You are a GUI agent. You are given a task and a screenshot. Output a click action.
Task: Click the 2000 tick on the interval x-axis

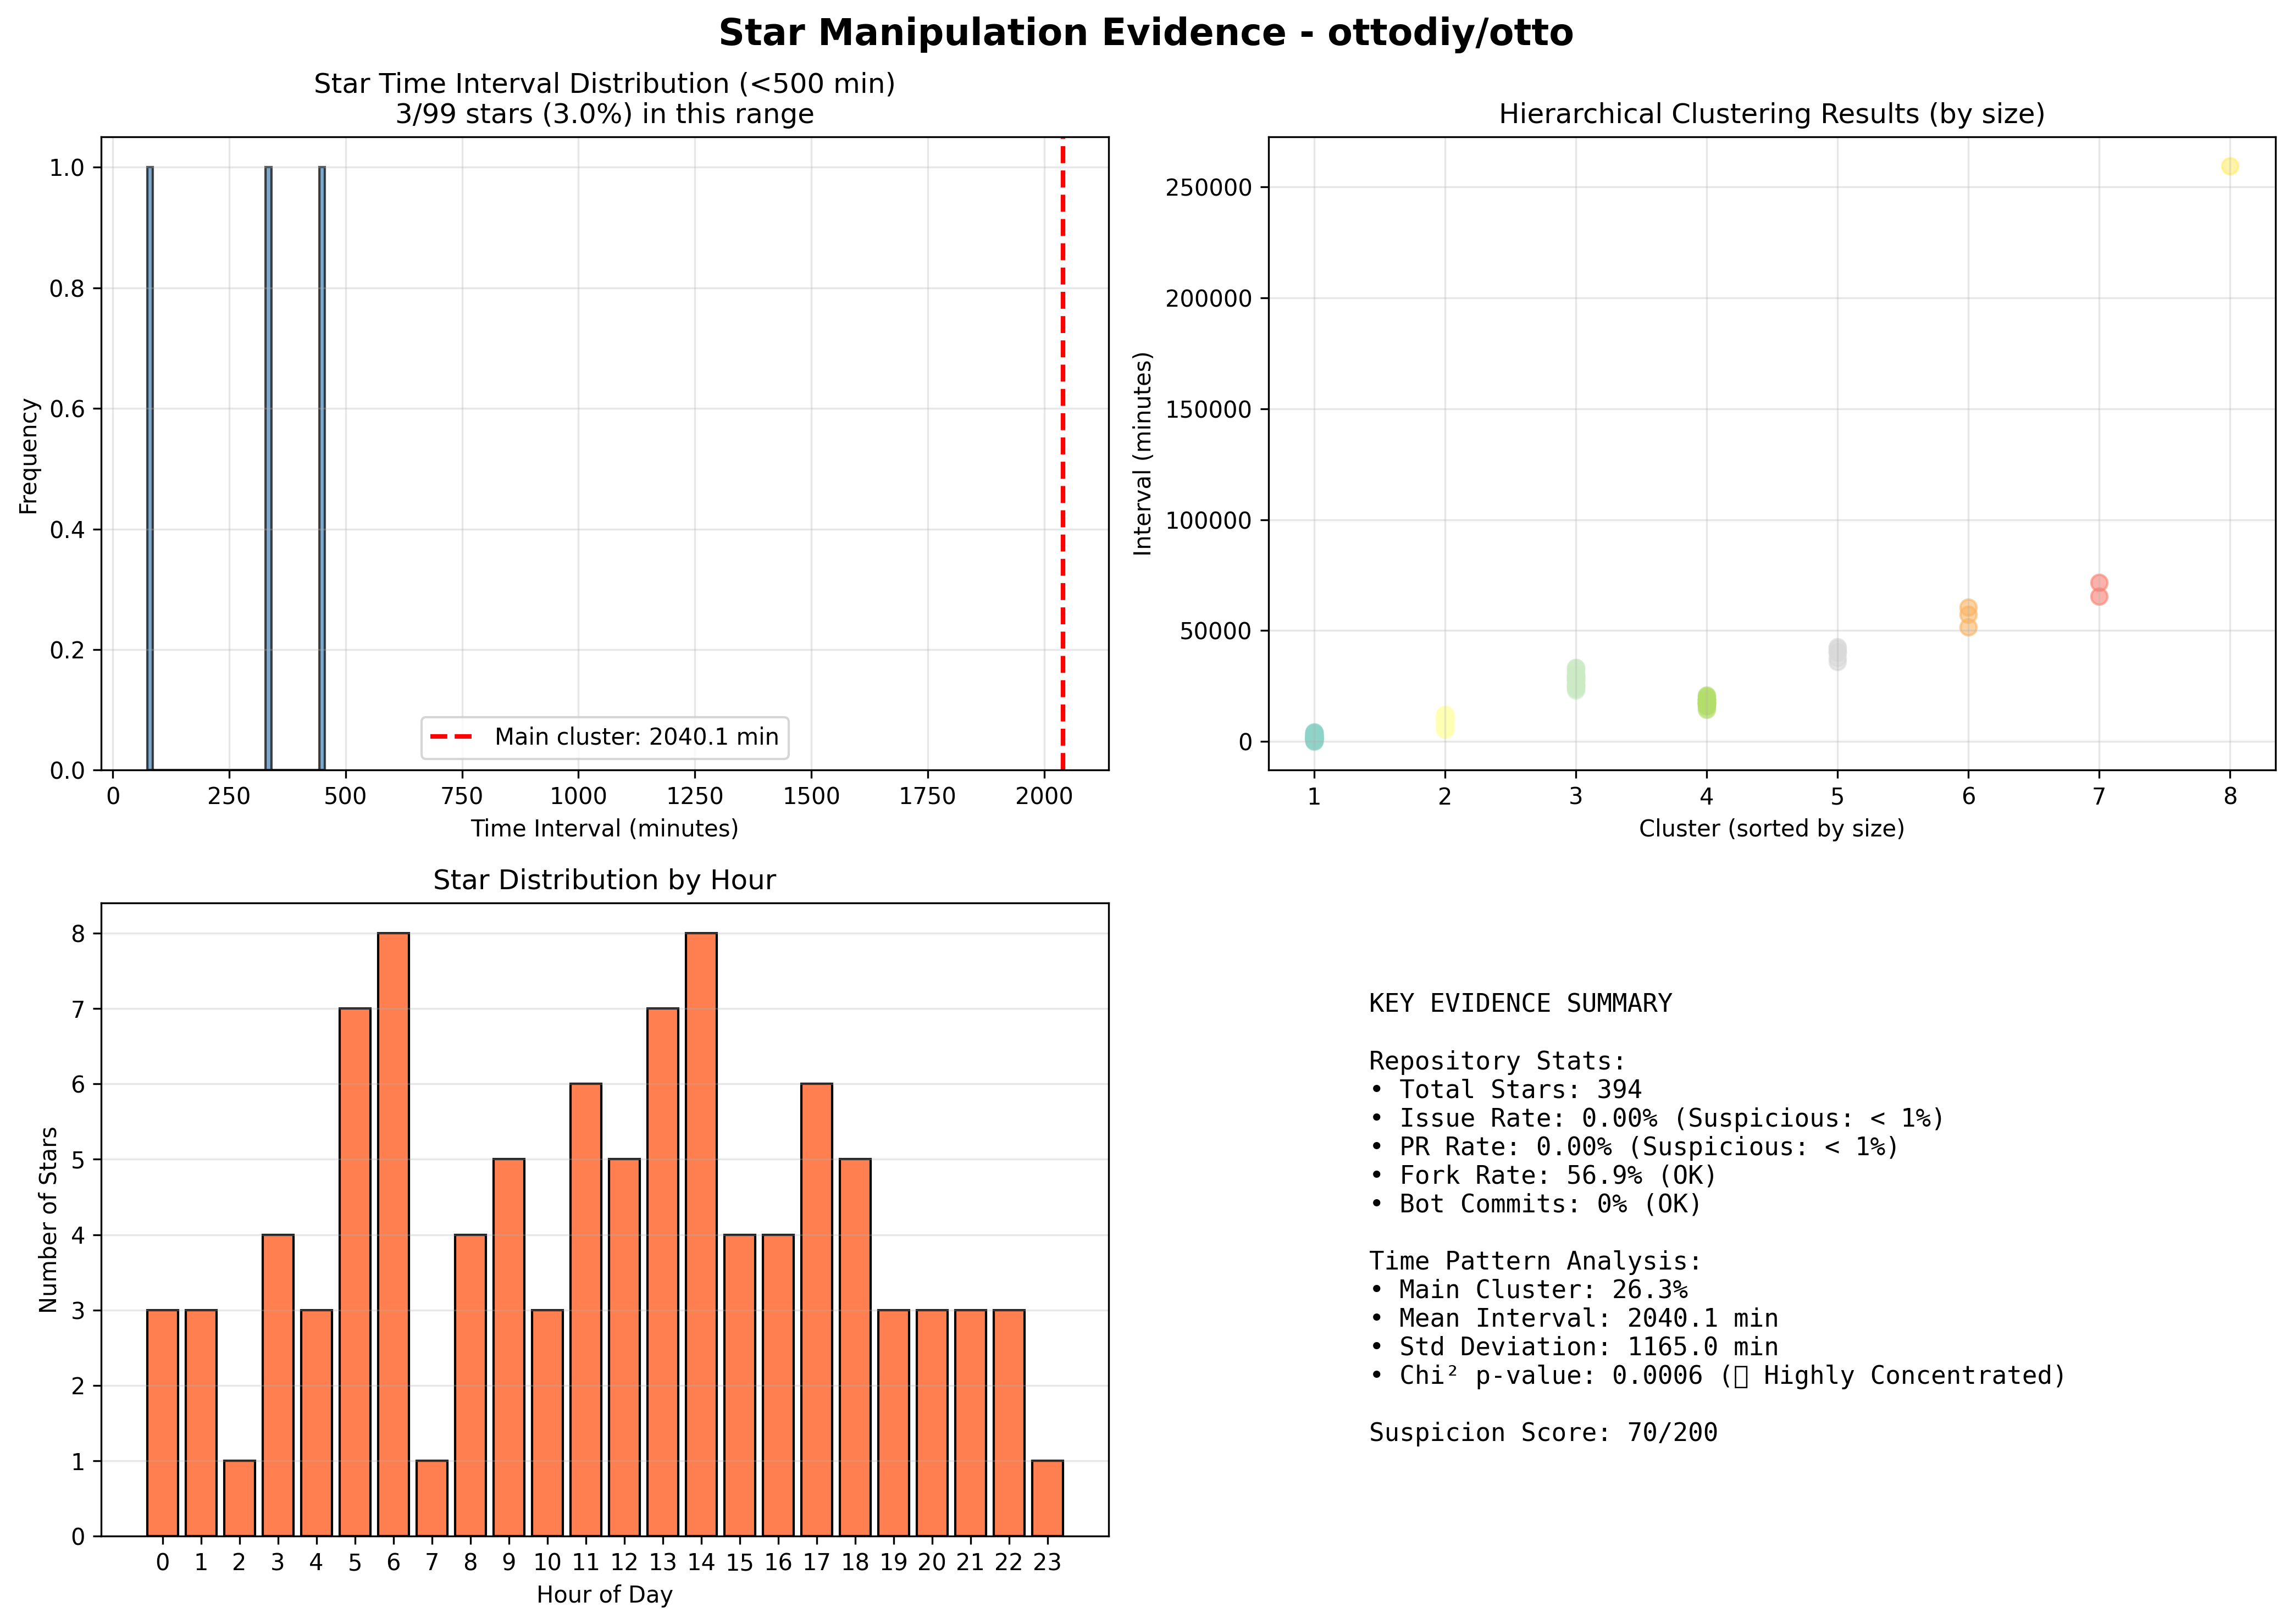(1044, 796)
